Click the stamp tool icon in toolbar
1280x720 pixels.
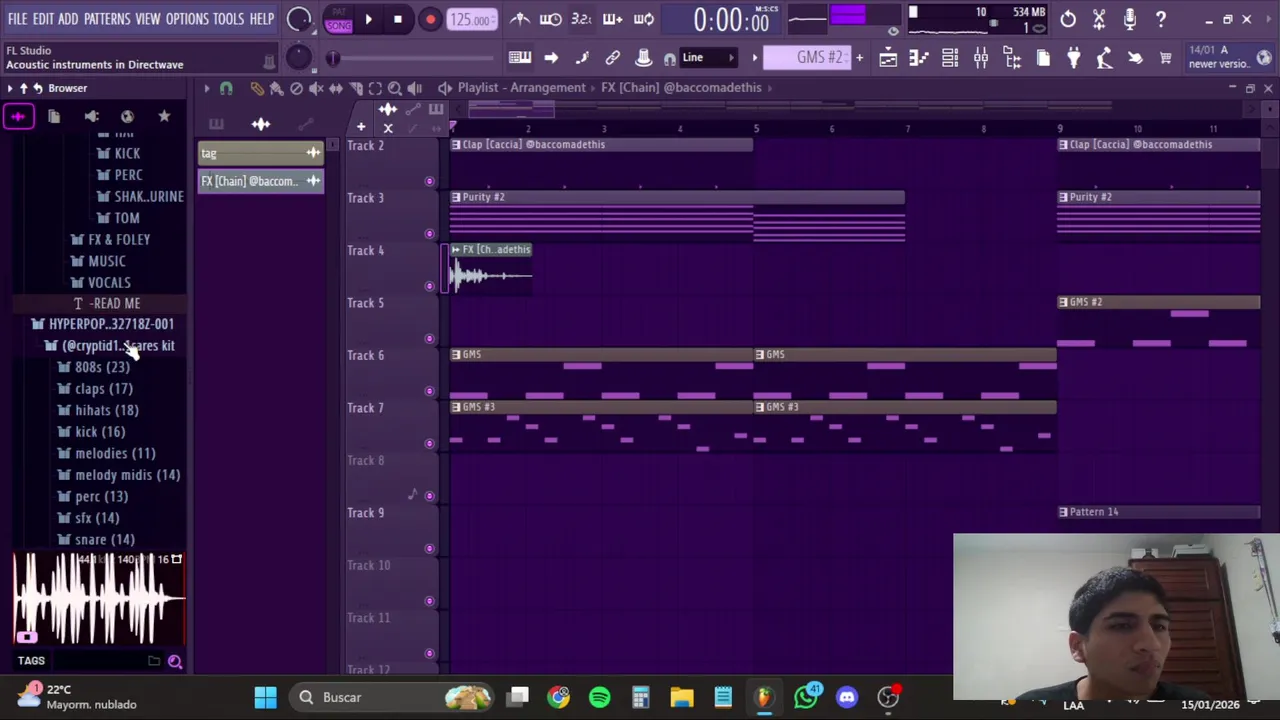tap(644, 58)
